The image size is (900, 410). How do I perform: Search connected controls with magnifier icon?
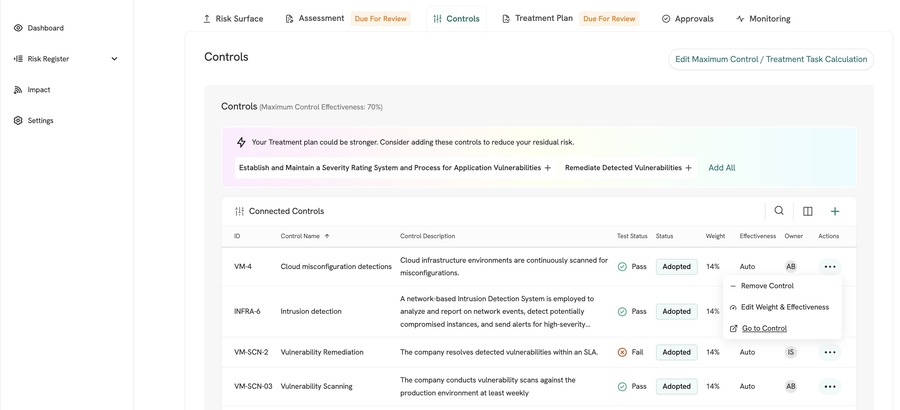pos(779,211)
